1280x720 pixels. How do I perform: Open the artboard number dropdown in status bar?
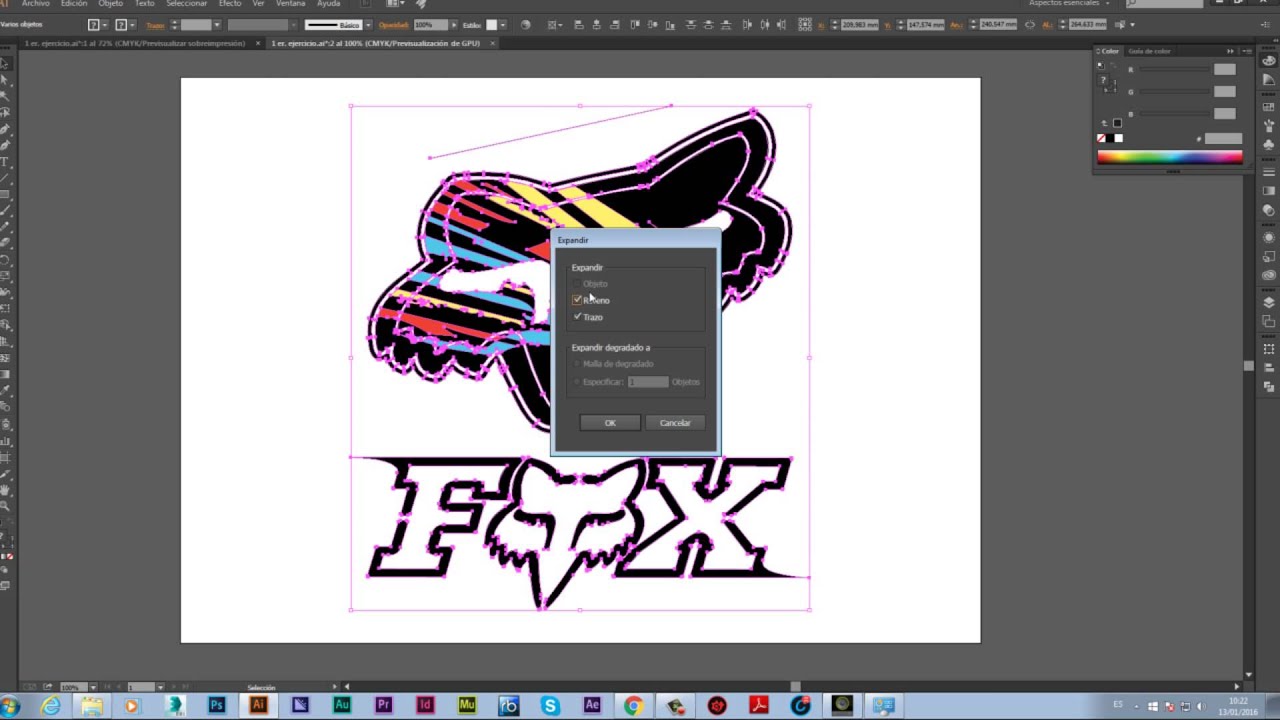pyautogui.click(x=160, y=687)
